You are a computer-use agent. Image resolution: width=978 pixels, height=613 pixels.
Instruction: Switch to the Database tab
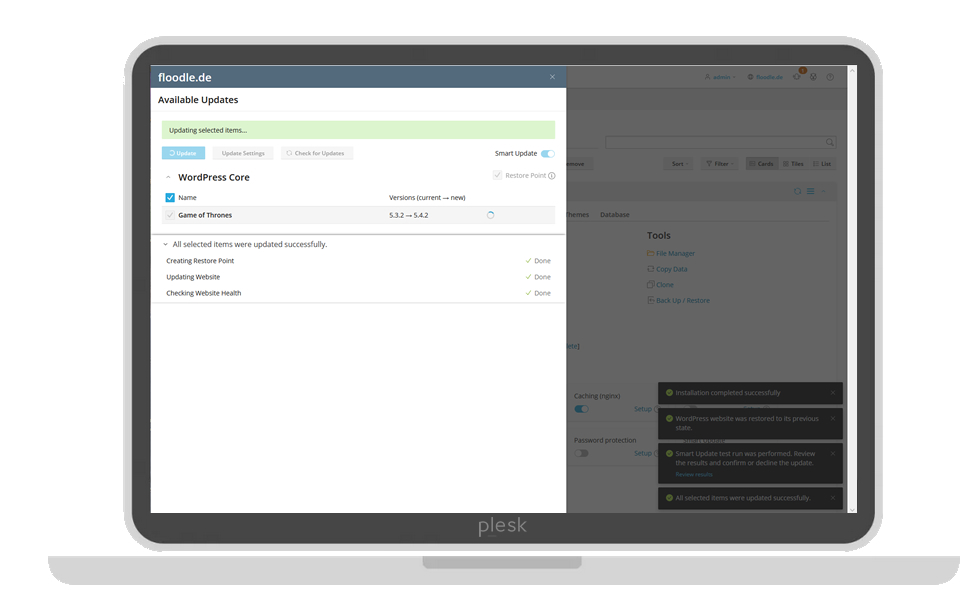pyautogui.click(x=614, y=215)
